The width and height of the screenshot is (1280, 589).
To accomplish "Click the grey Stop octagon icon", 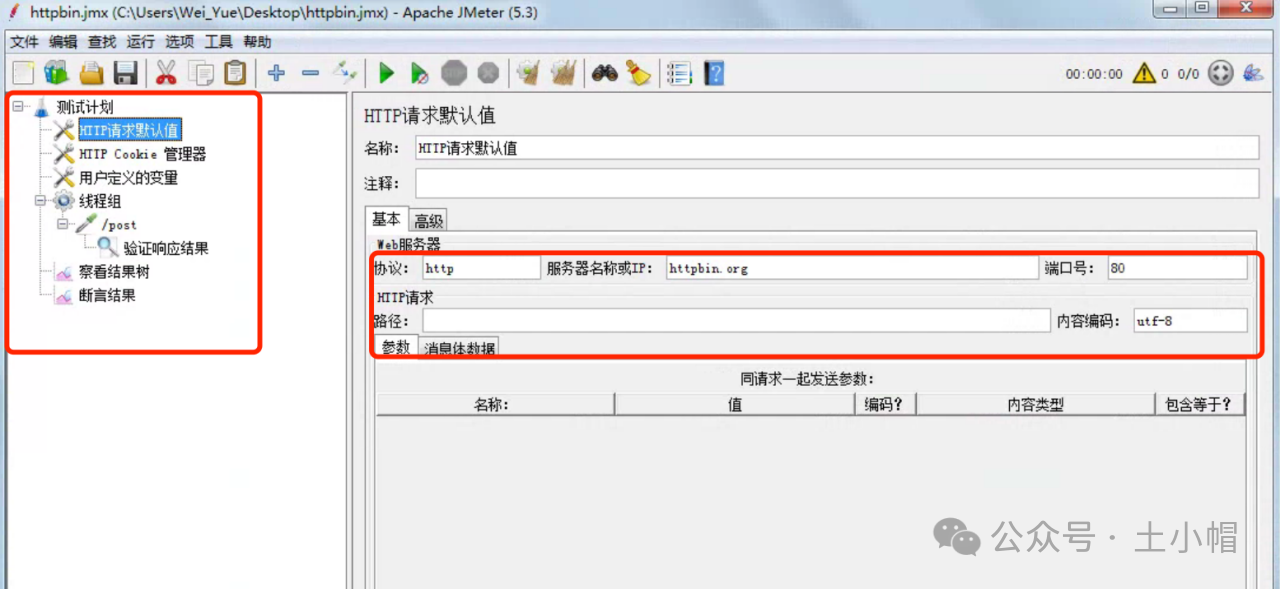I will point(454,73).
